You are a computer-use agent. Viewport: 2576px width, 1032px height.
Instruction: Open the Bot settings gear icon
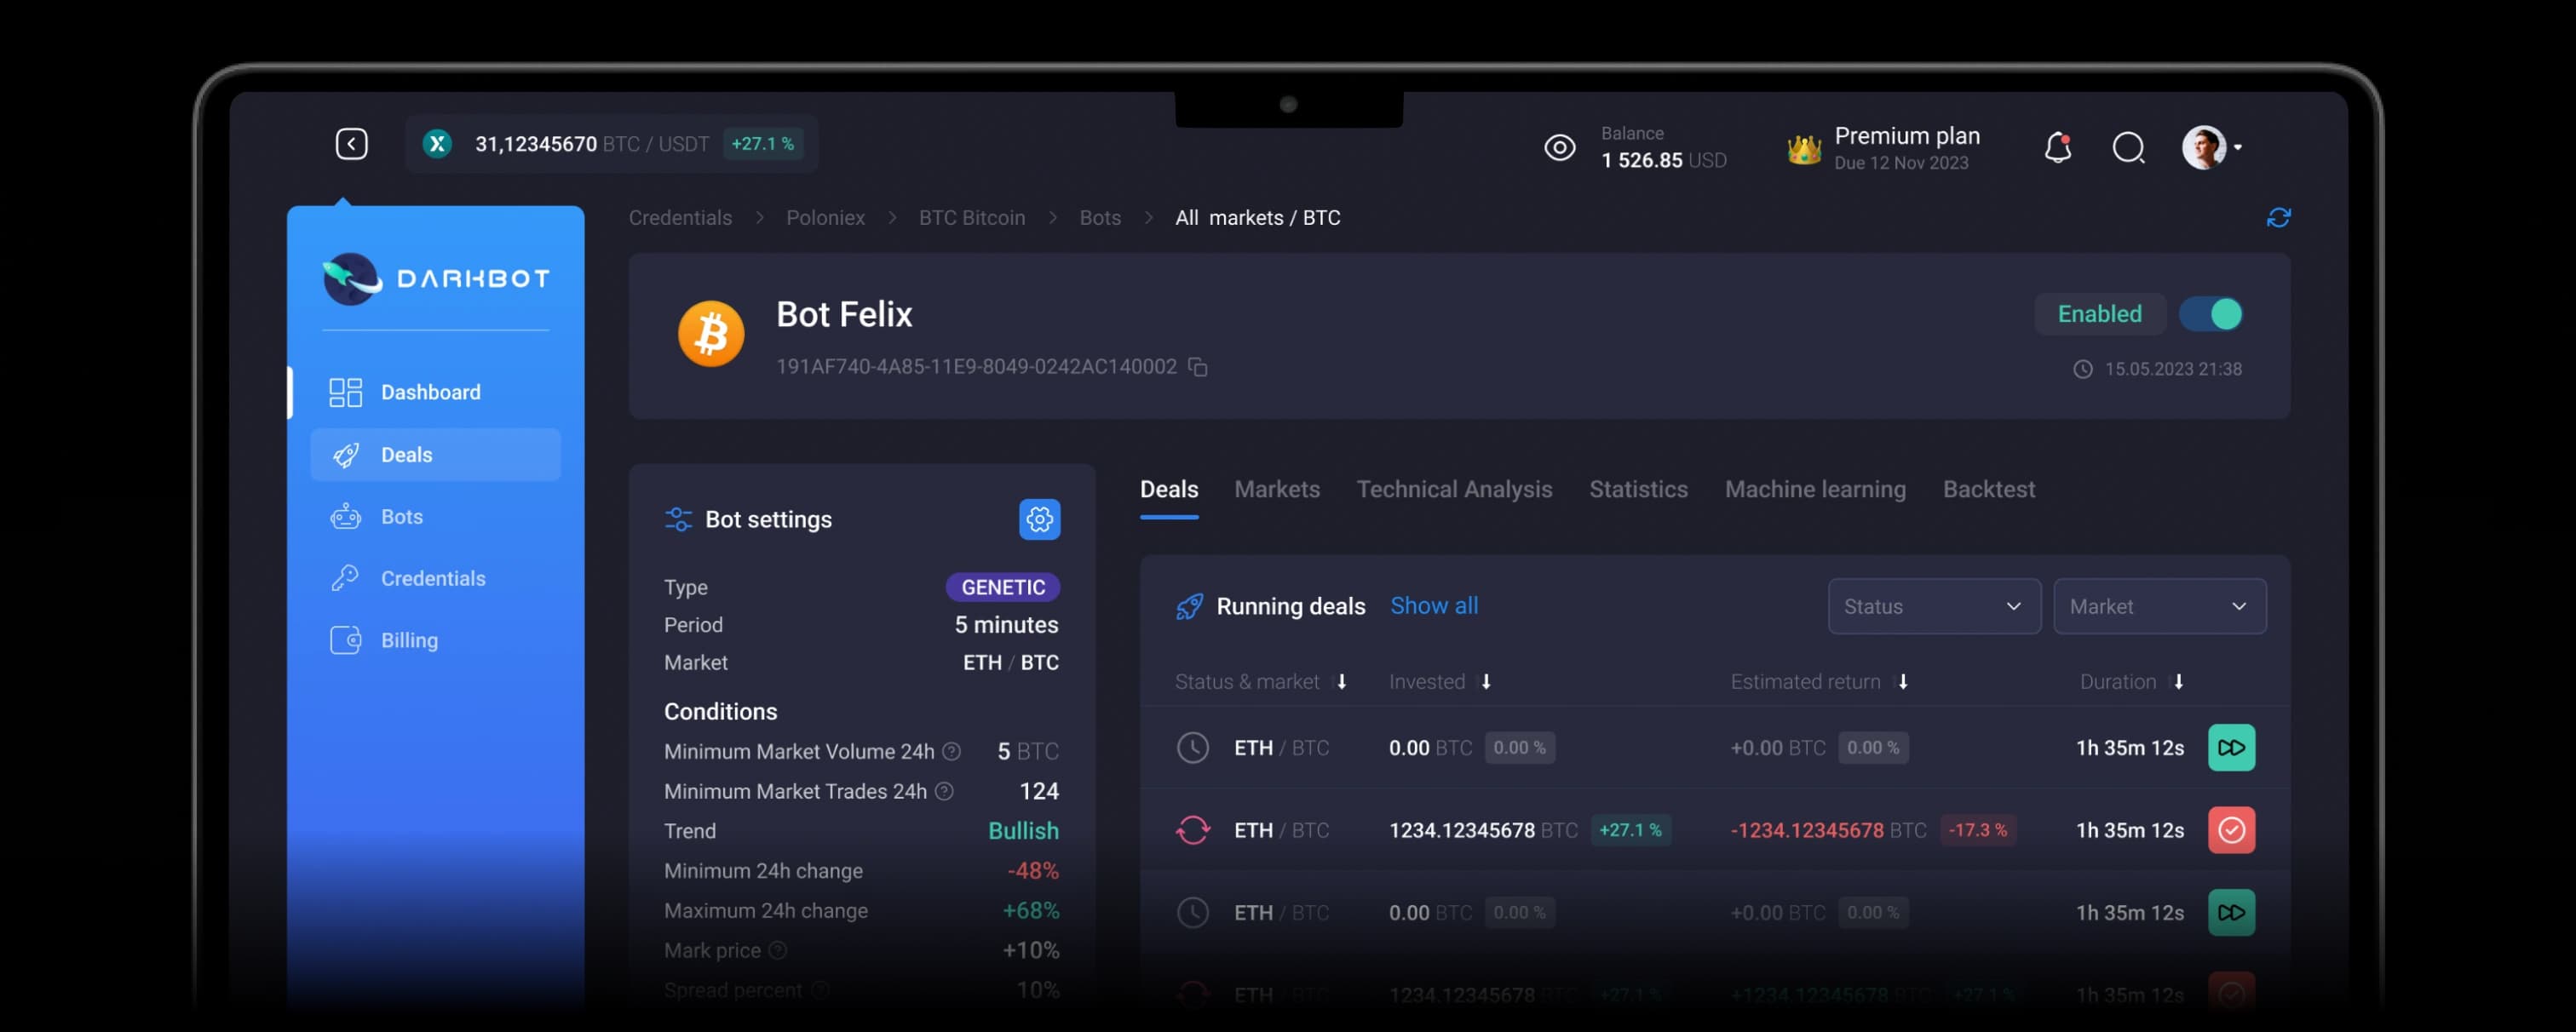coord(1040,519)
